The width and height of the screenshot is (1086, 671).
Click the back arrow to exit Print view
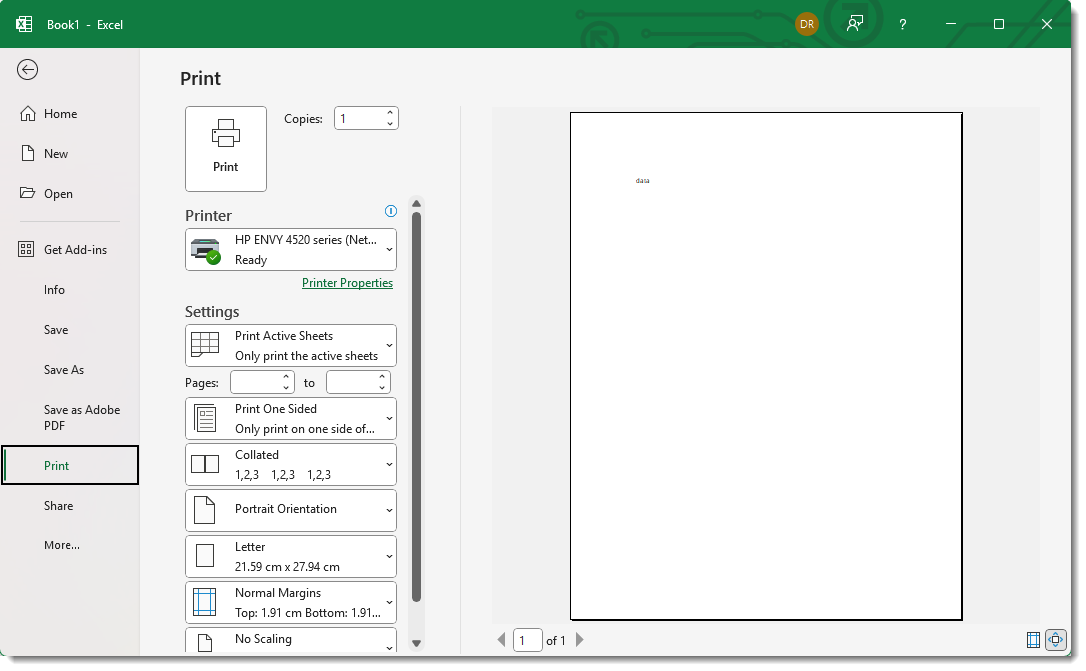[27, 70]
